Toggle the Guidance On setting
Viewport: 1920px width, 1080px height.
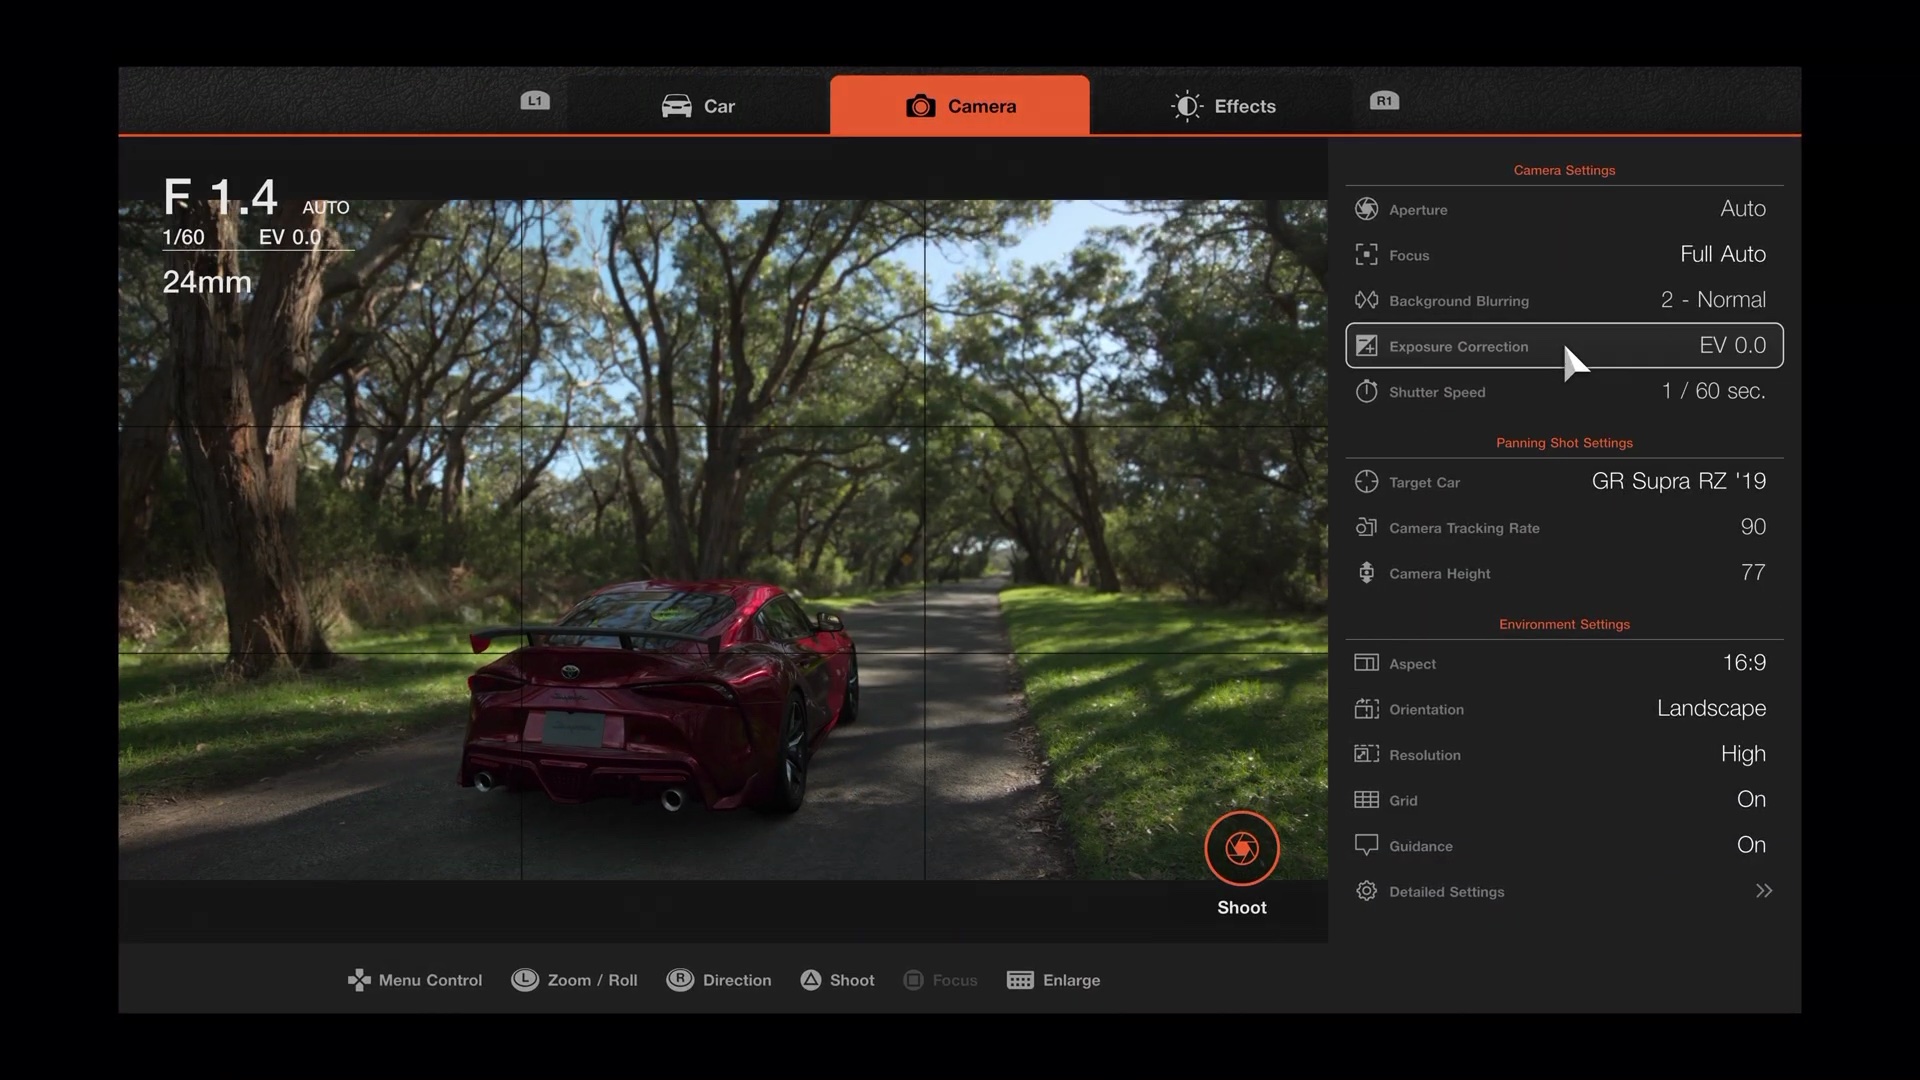tap(1751, 845)
